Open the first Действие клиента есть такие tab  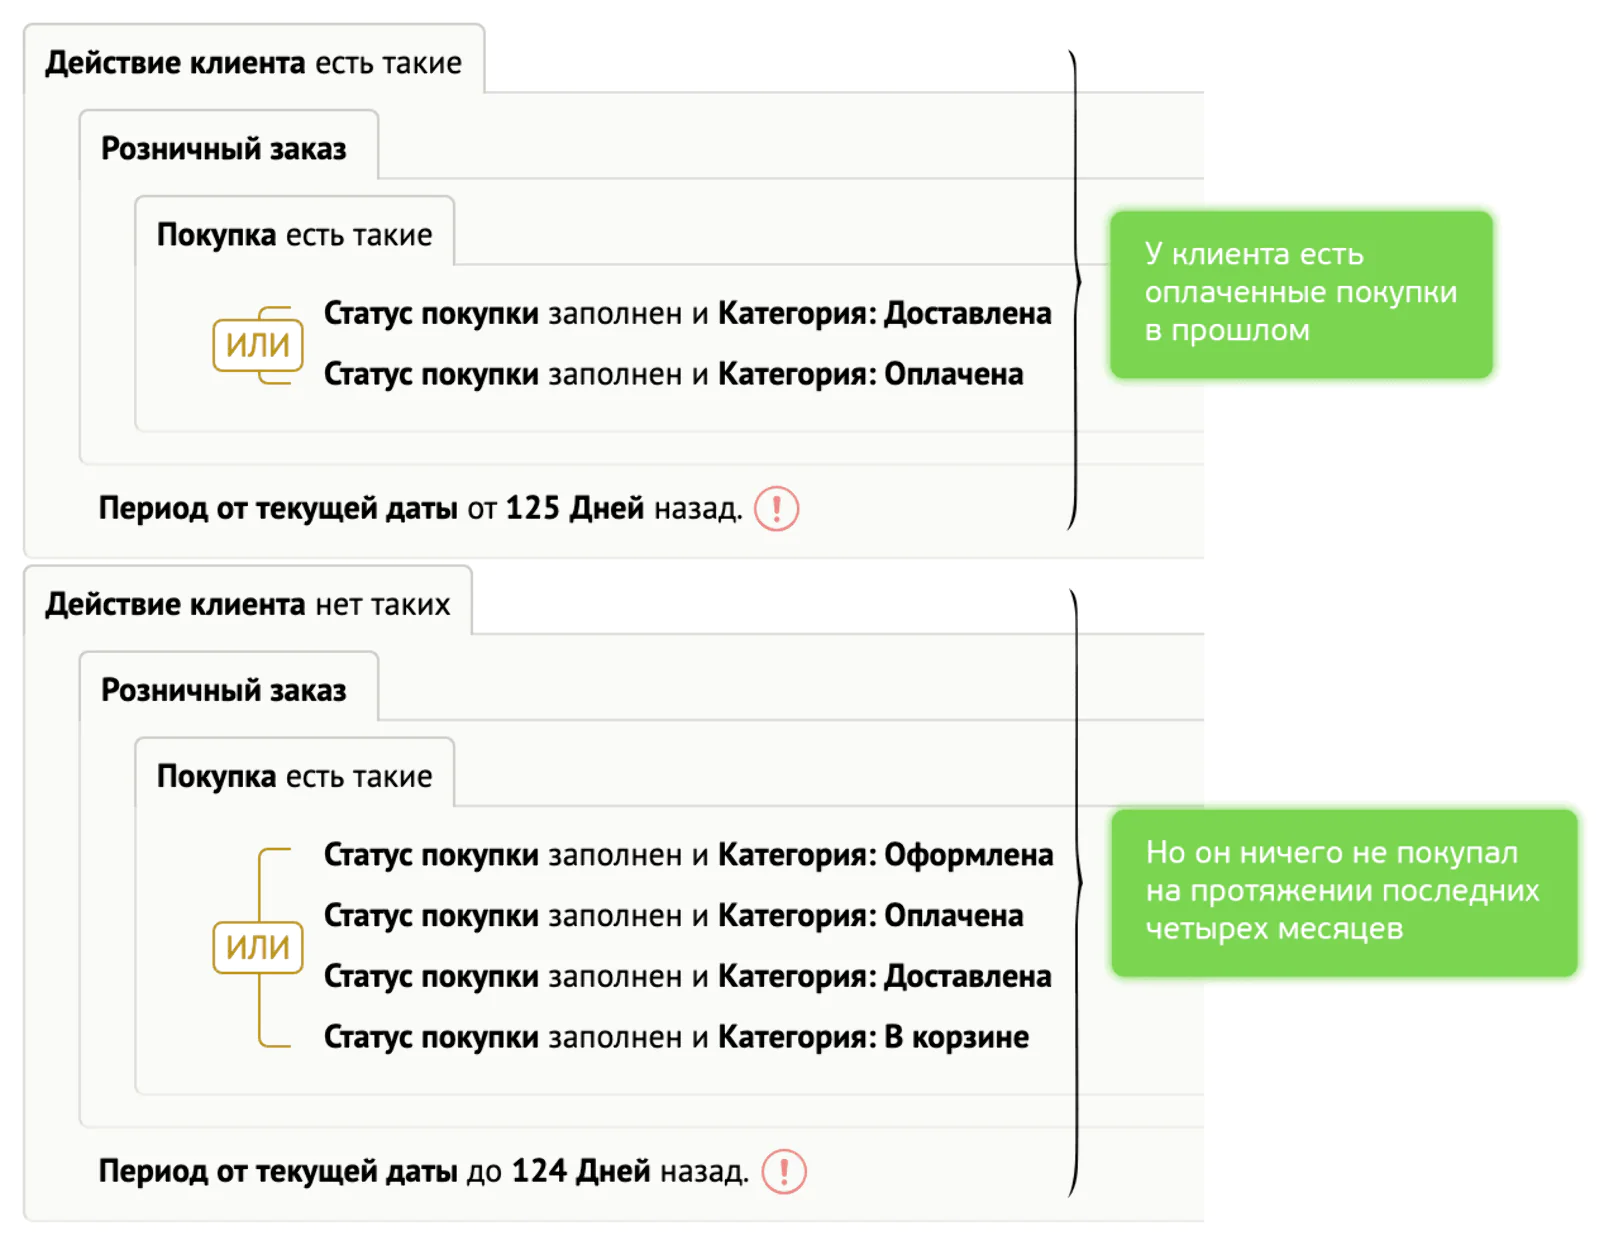tap(254, 63)
